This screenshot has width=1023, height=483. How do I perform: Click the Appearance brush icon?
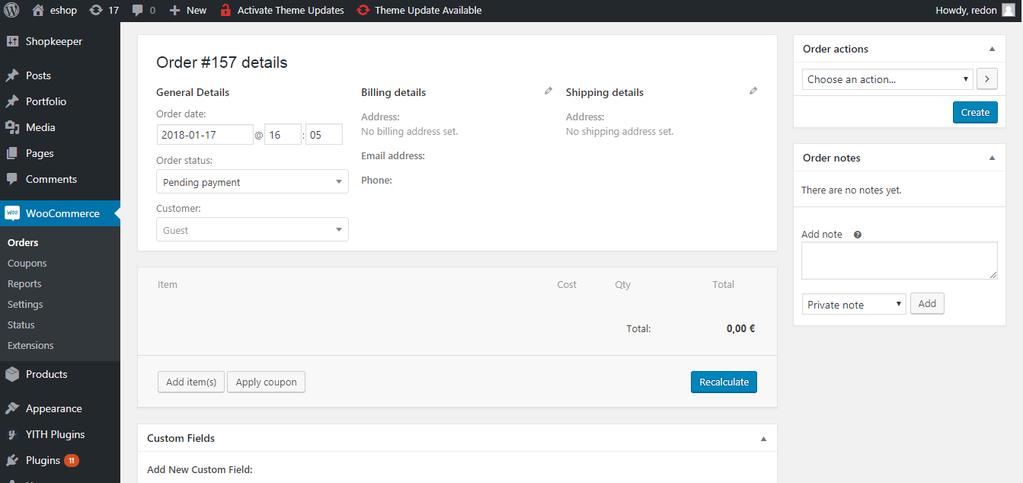(x=12, y=409)
